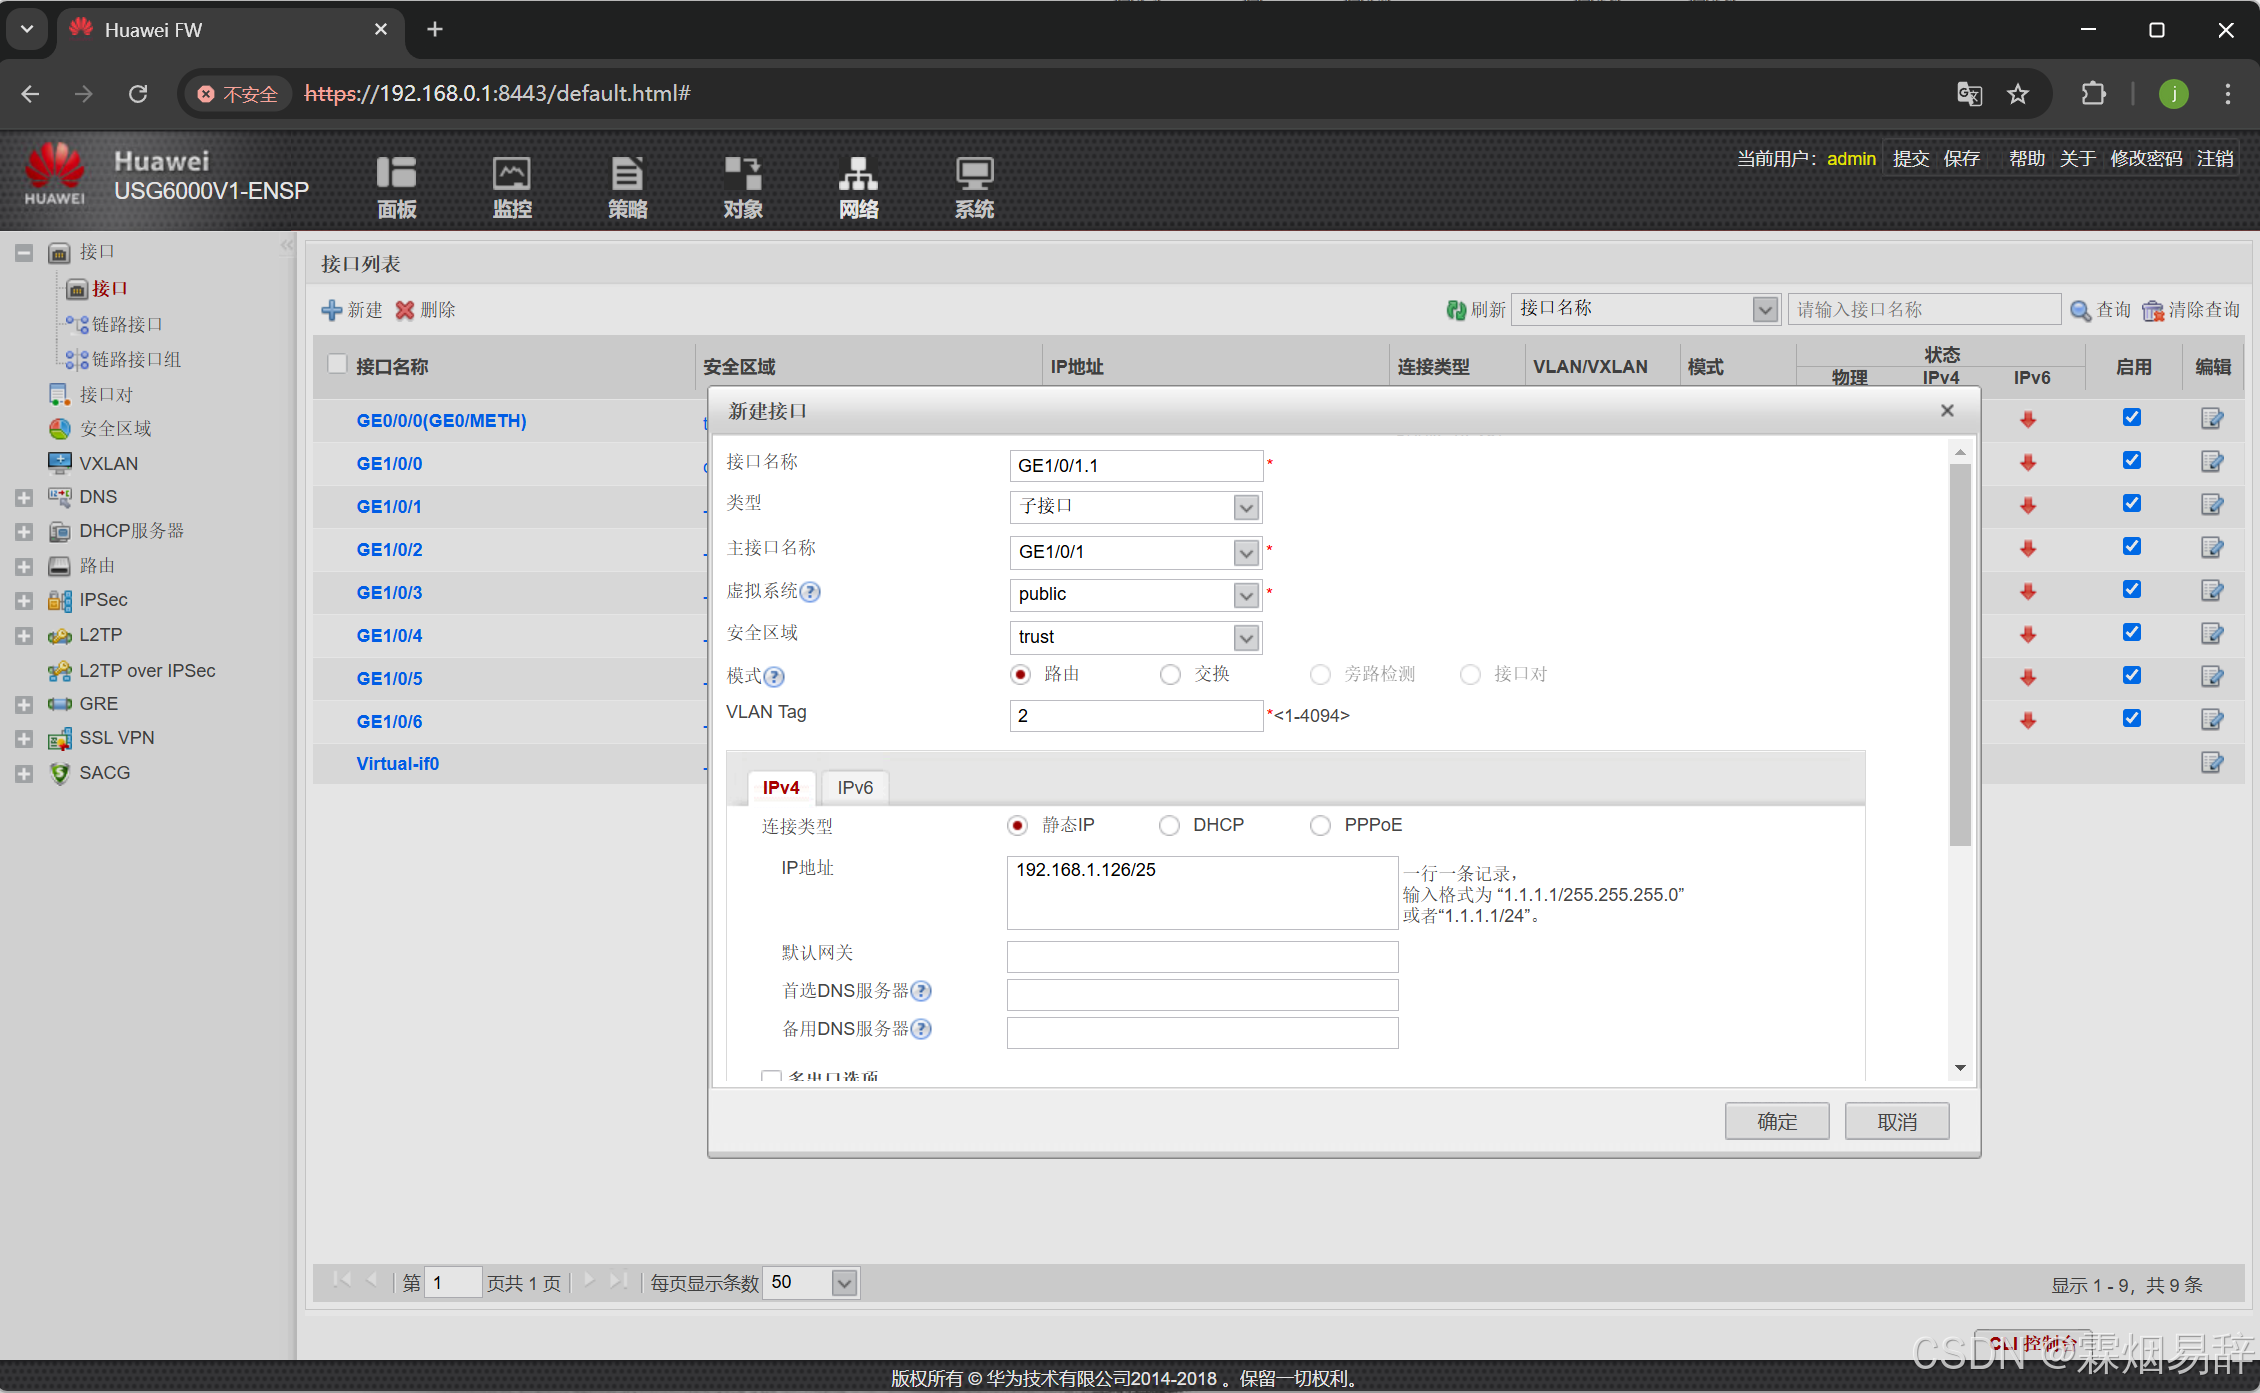Expand the DHCP服务器 tree node
The image size is (2260, 1393).
(24, 532)
